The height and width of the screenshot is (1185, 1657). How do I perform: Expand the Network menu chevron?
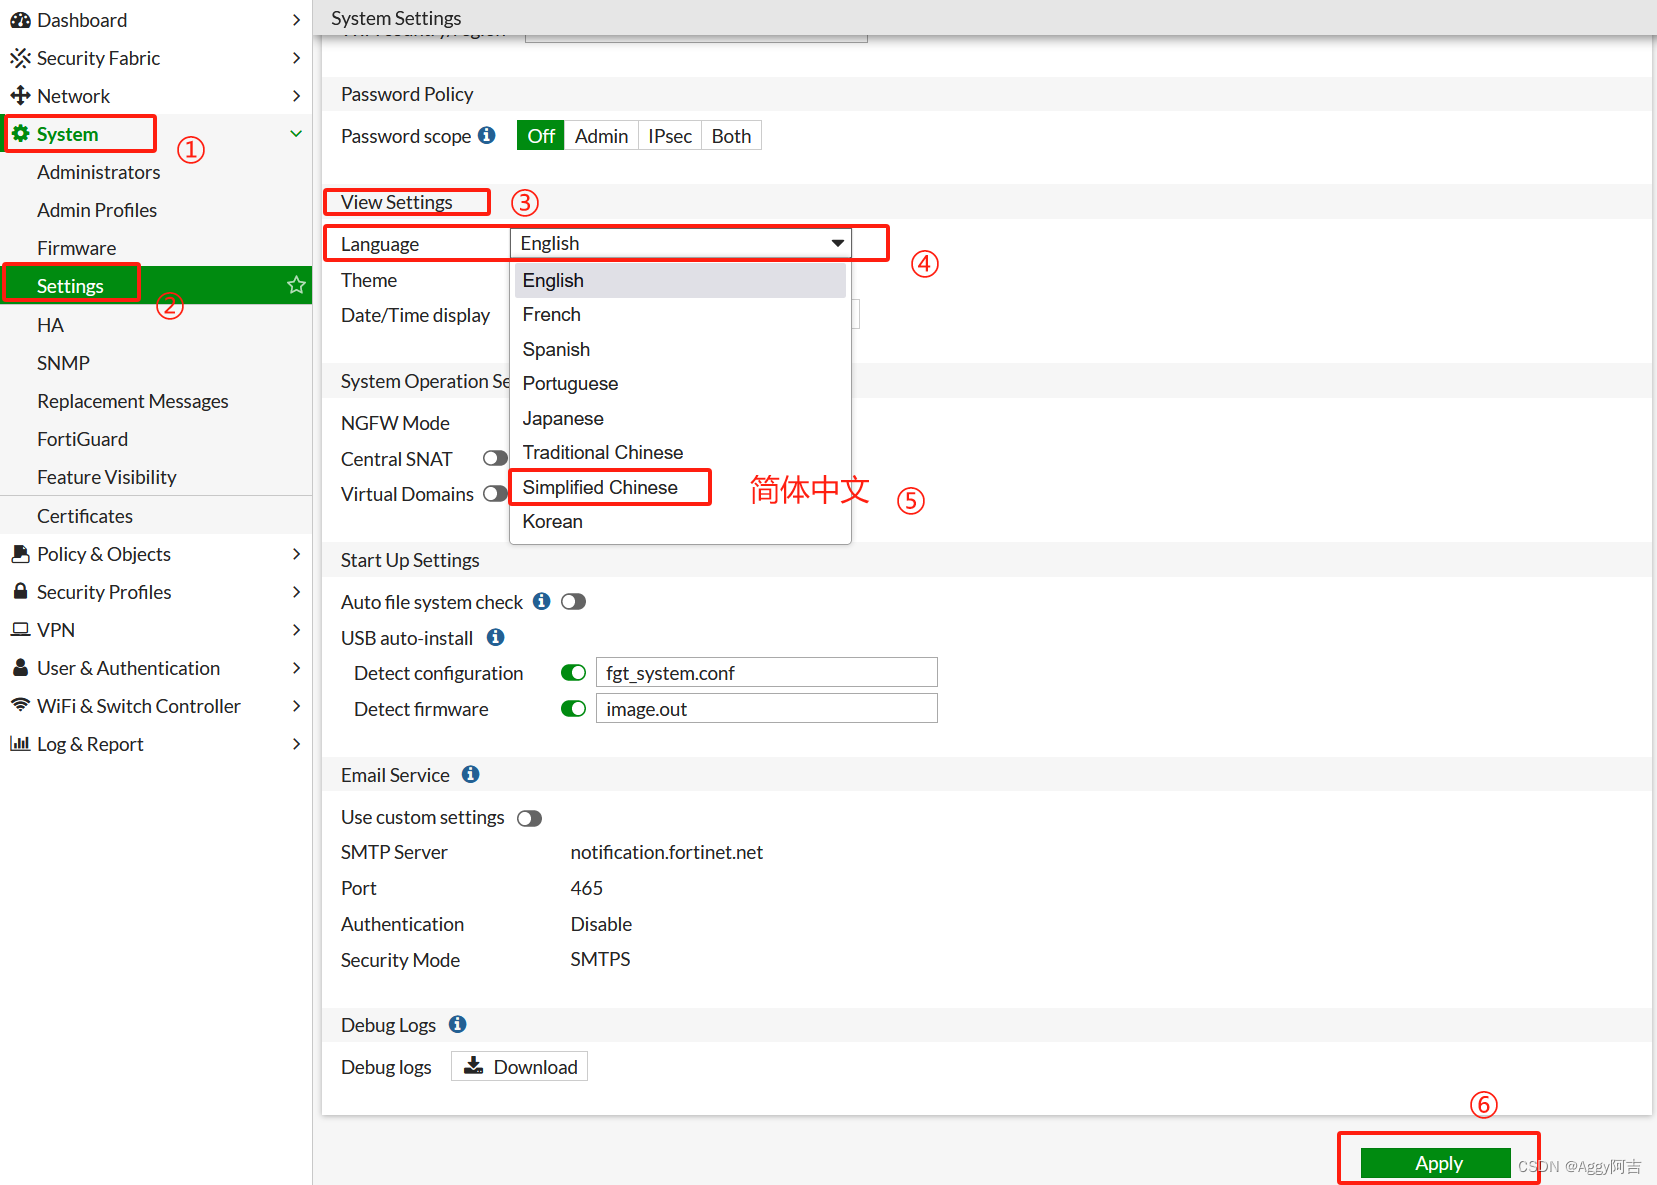(296, 96)
